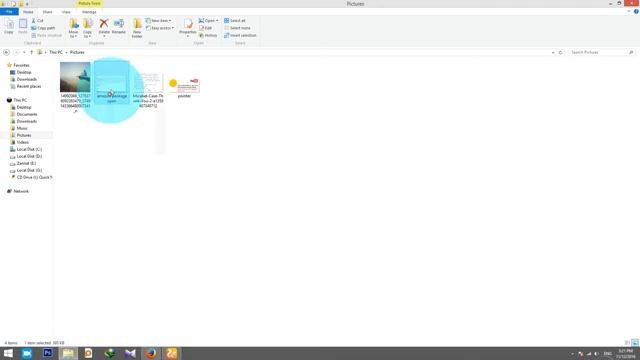Click the Copy icon in Clipboard group
Image resolution: width=640 pixels, height=360 pixels.
pos(9,27)
